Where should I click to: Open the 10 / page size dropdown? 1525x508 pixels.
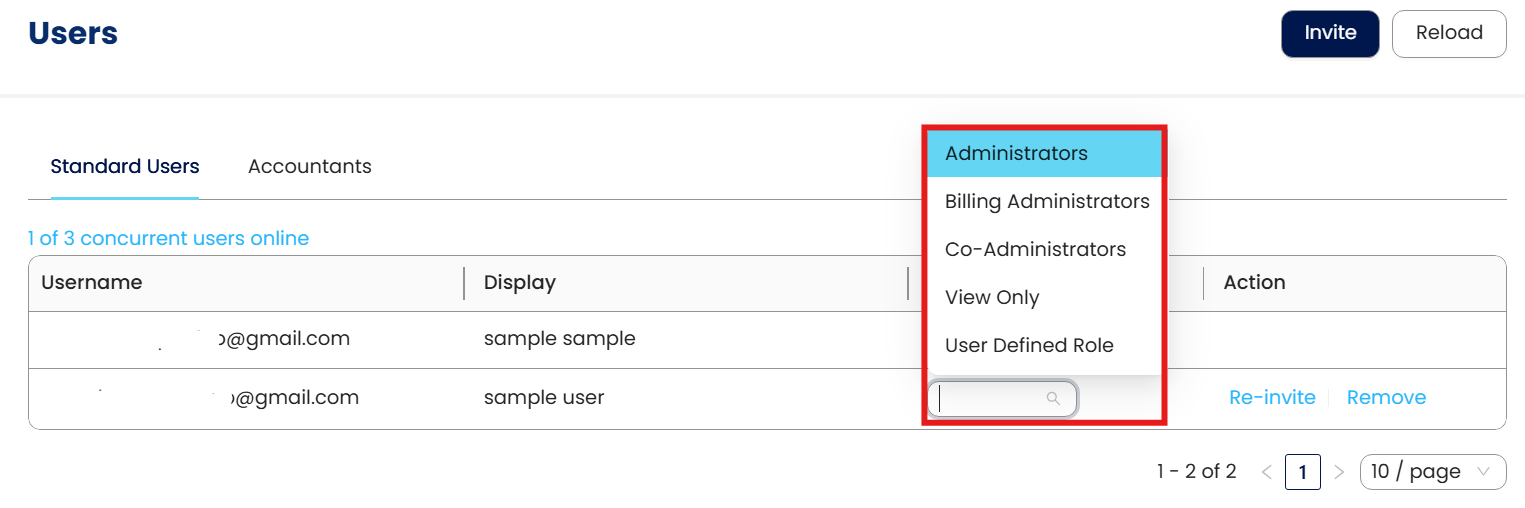tap(1432, 472)
